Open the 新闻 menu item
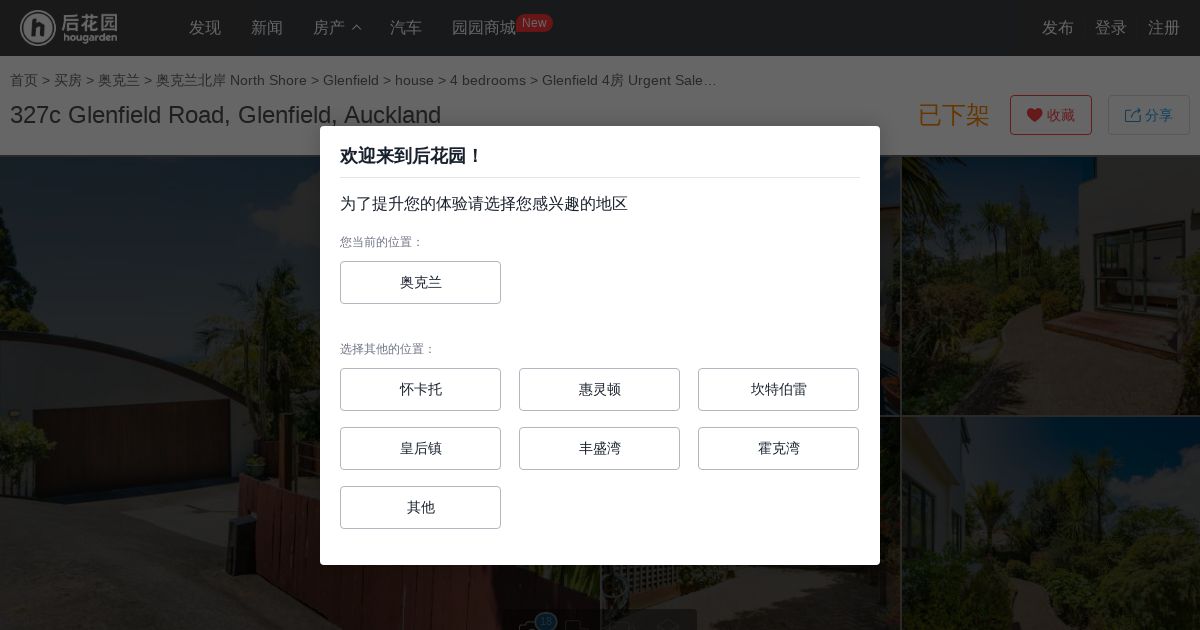The image size is (1200, 630). pos(267,28)
